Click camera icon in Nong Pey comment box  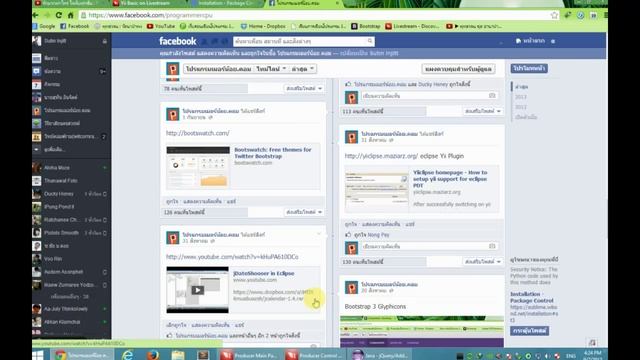492,246
